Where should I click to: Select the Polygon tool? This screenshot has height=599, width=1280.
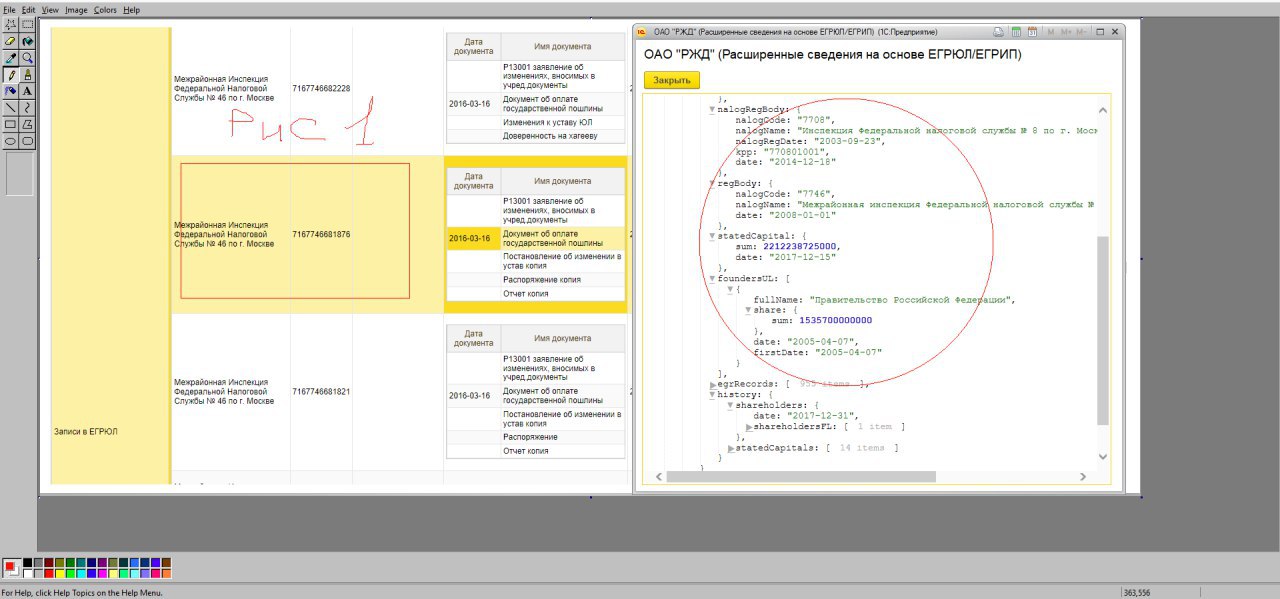pos(27,123)
